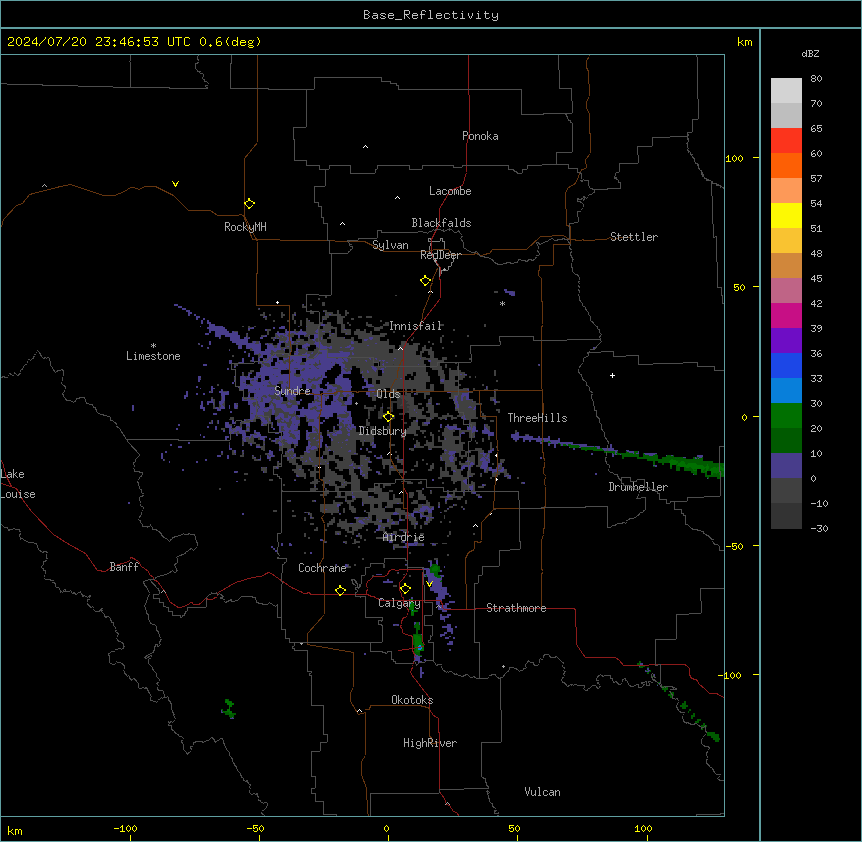
Task: Click the Didsbury city label
Action: pos(382,431)
